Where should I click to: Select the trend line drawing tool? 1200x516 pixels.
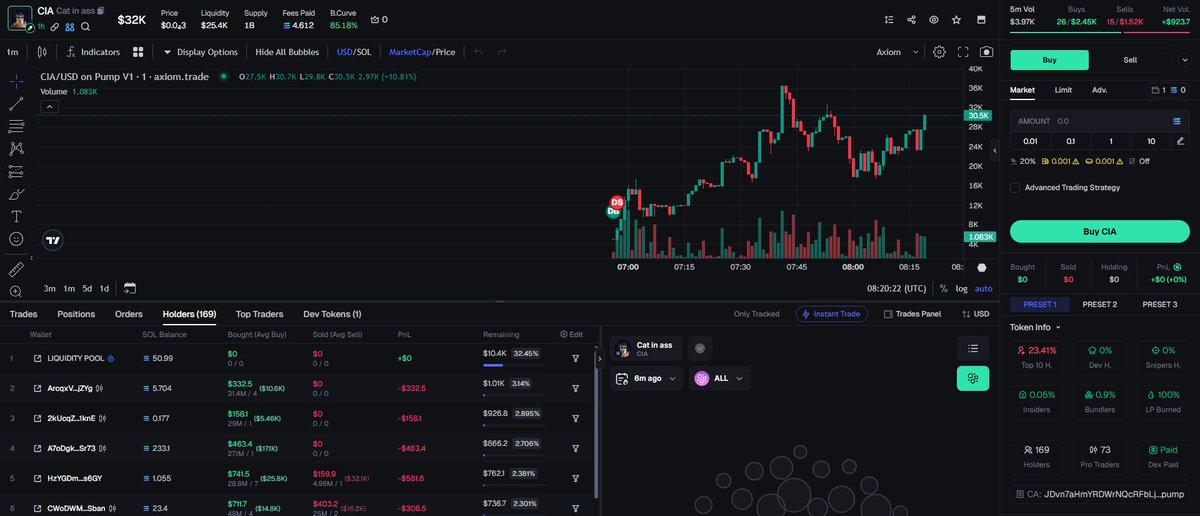[16, 103]
